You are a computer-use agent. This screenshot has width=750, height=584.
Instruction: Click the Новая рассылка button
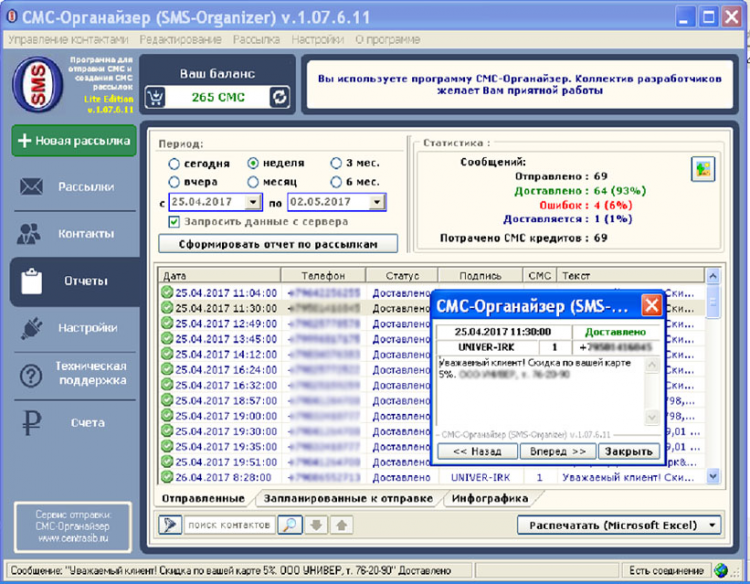pyautogui.click(x=74, y=141)
